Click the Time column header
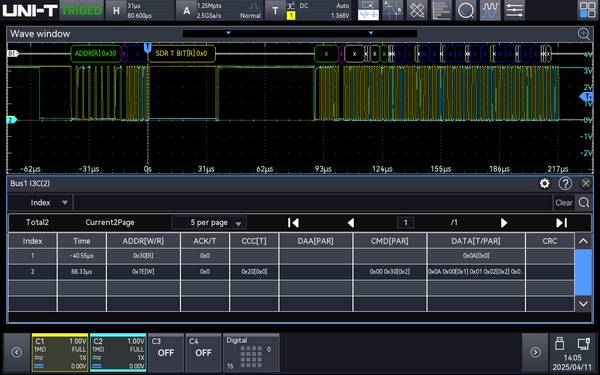This screenshot has width=600, height=375. [x=82, y=241]
